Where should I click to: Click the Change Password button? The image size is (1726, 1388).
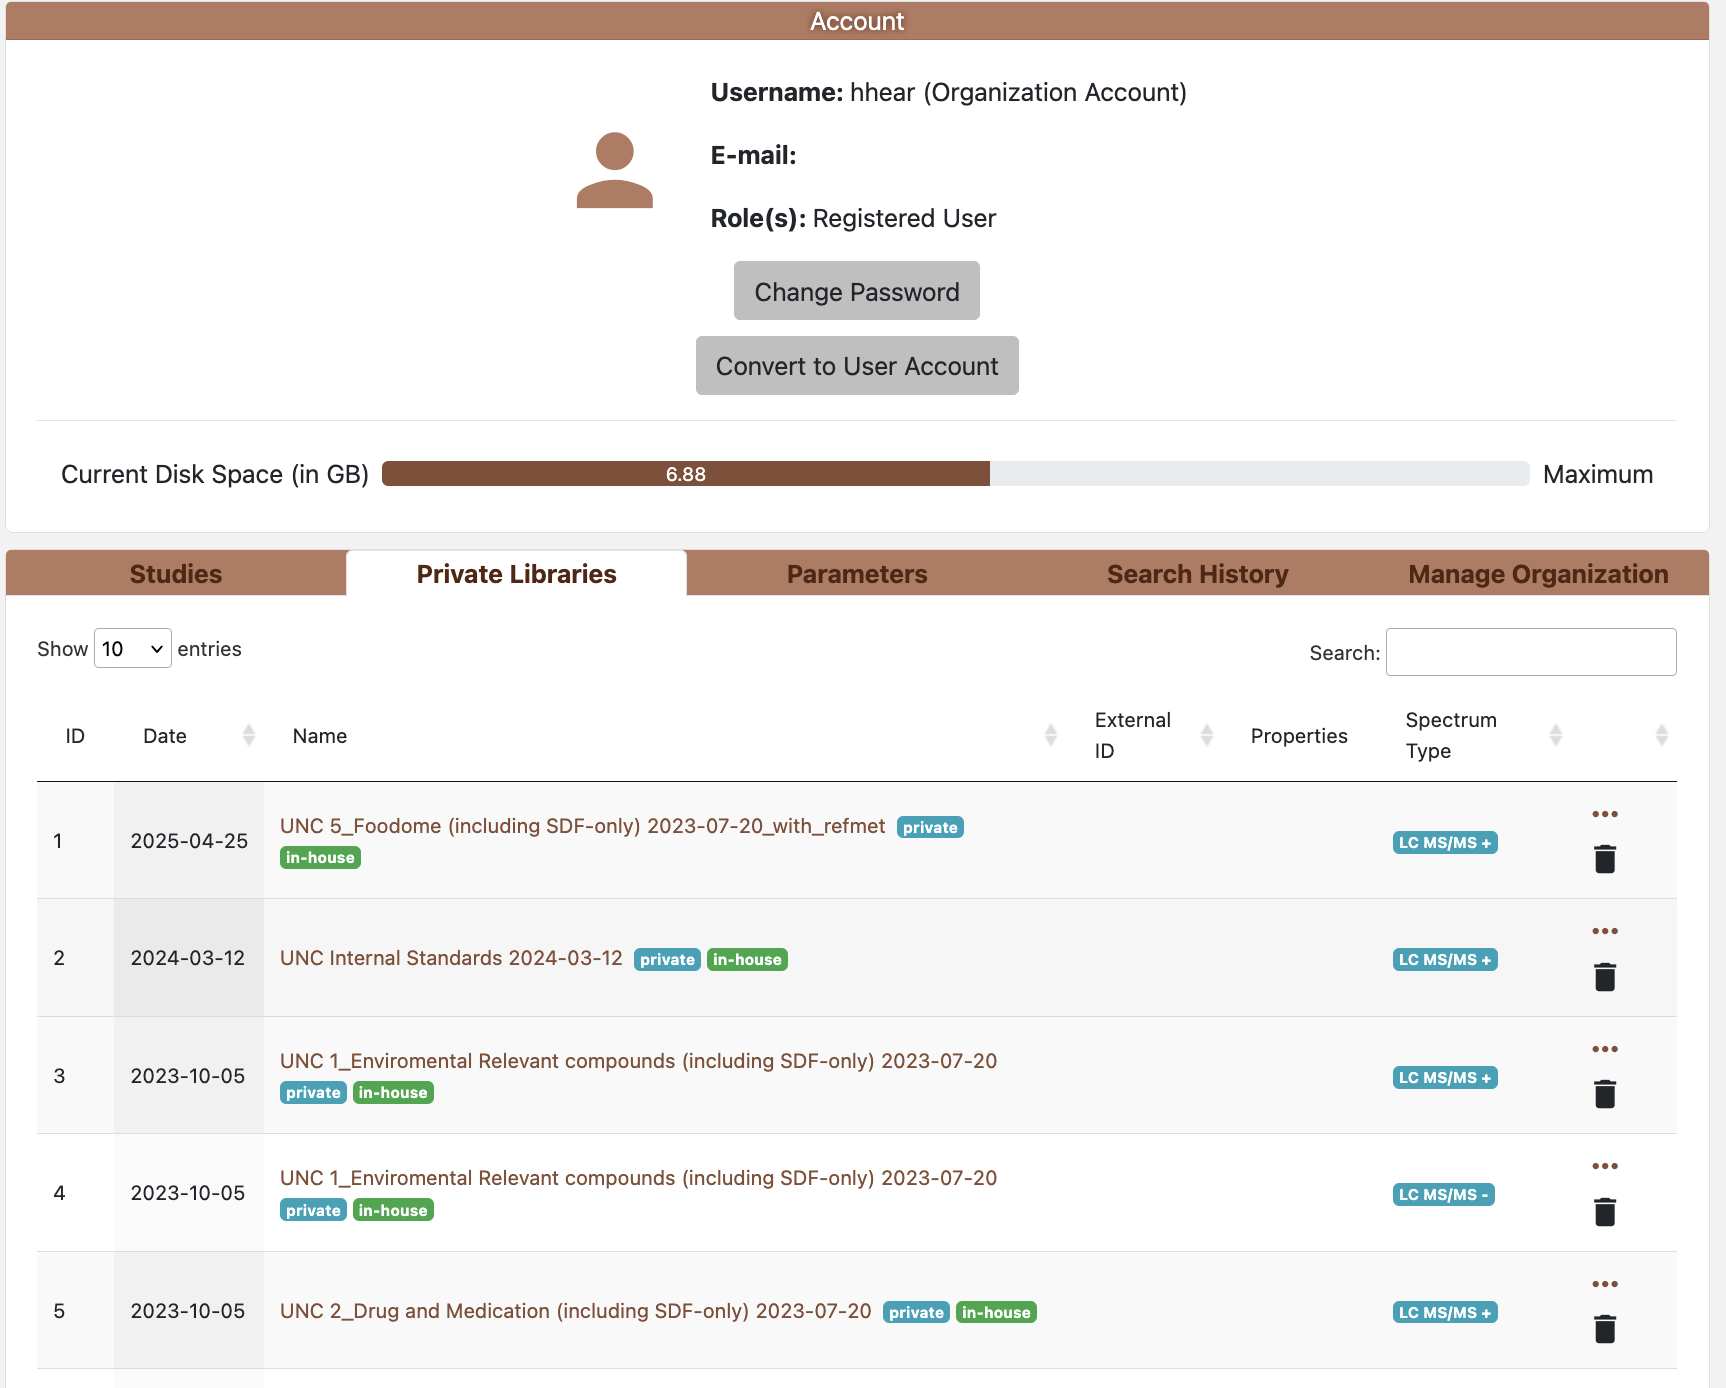coord(856,291)
